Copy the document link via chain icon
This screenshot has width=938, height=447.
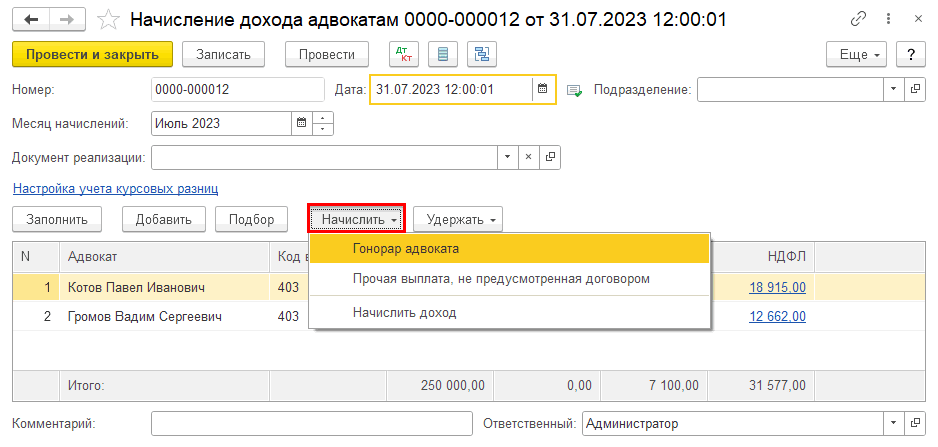[858, 20]
